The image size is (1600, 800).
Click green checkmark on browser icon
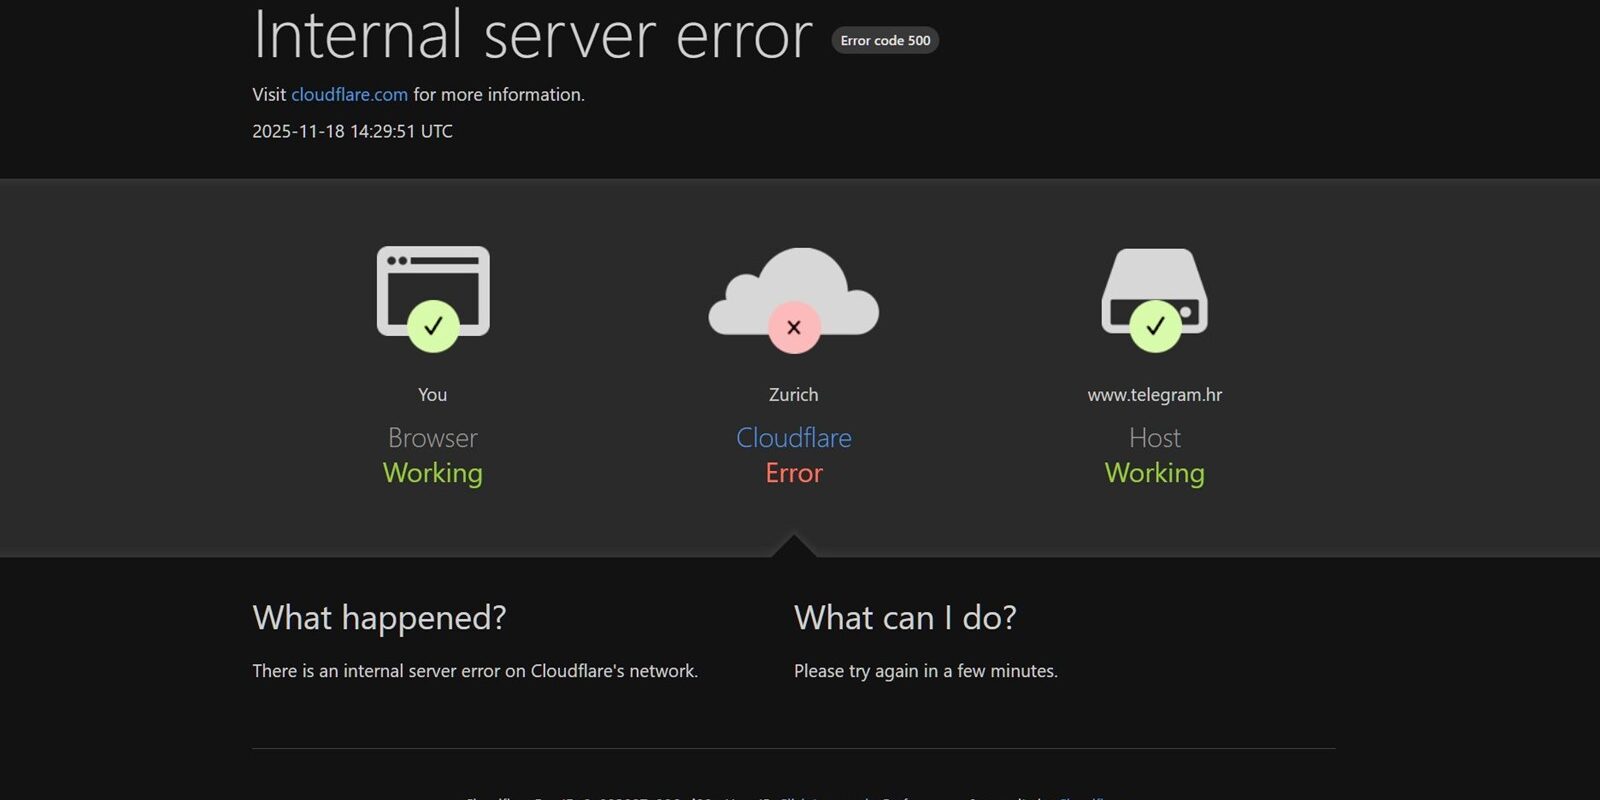pos(433,326)
